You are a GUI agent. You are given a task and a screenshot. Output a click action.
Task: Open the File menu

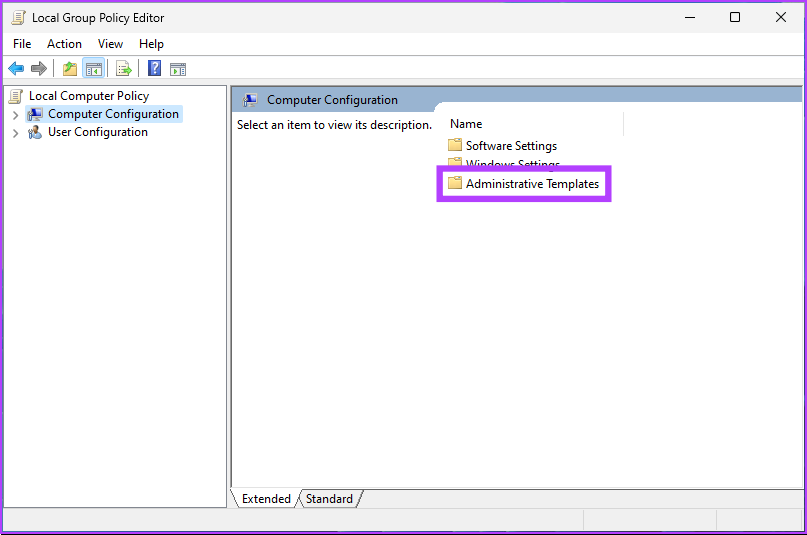point(22,44)
